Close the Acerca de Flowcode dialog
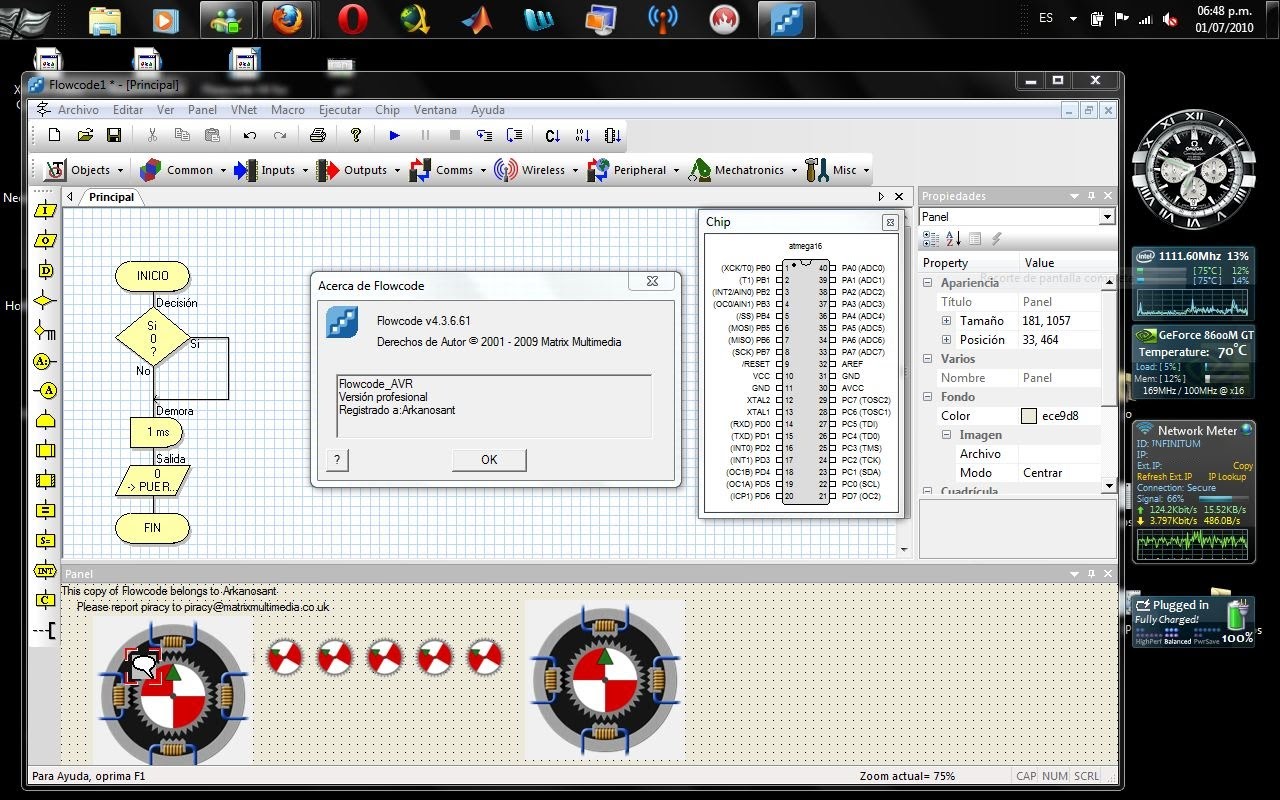Viewport: 1280px width, 800px height. click(652, 282)
